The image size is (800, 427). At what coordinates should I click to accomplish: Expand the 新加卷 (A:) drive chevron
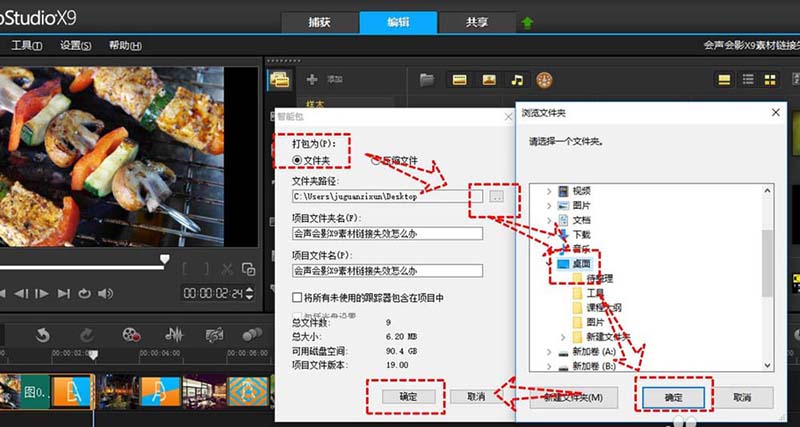pos(549,352)
